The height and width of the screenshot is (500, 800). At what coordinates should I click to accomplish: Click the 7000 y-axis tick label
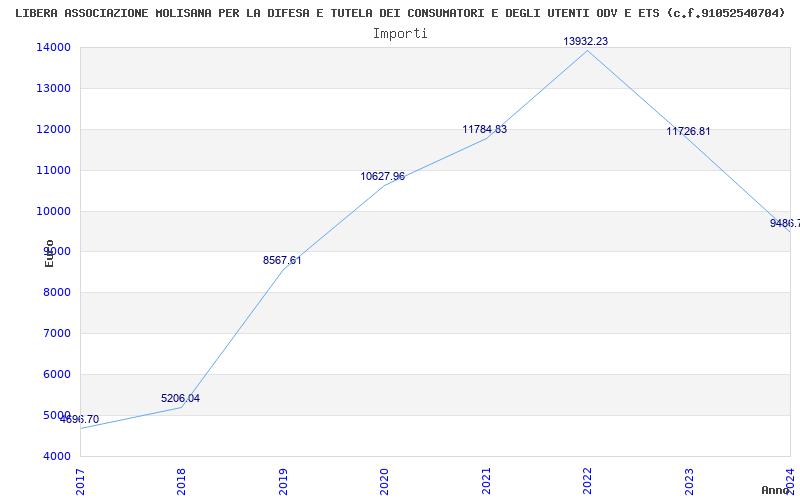tap(56, 333)
